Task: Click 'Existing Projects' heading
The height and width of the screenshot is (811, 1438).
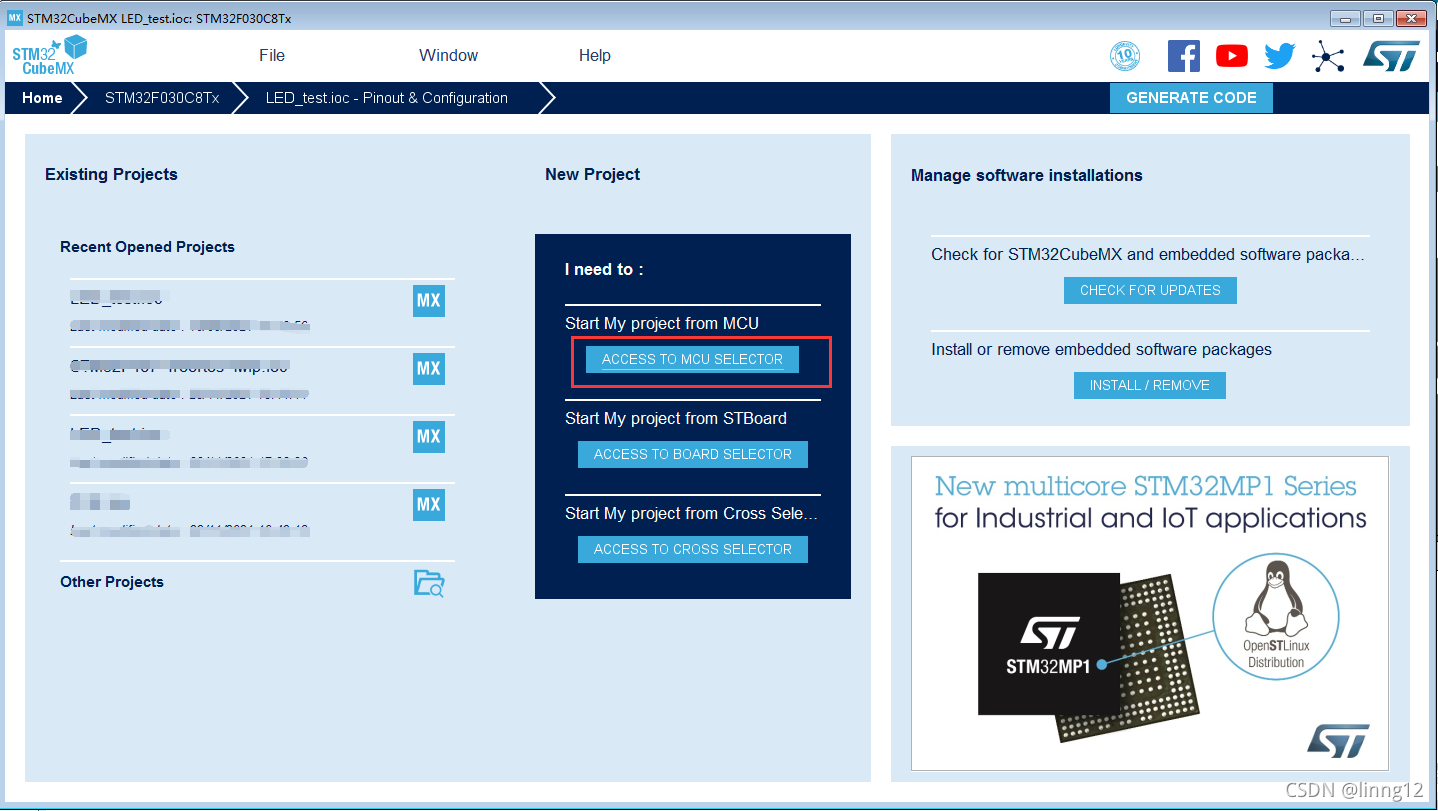Action: pos(111,174)
